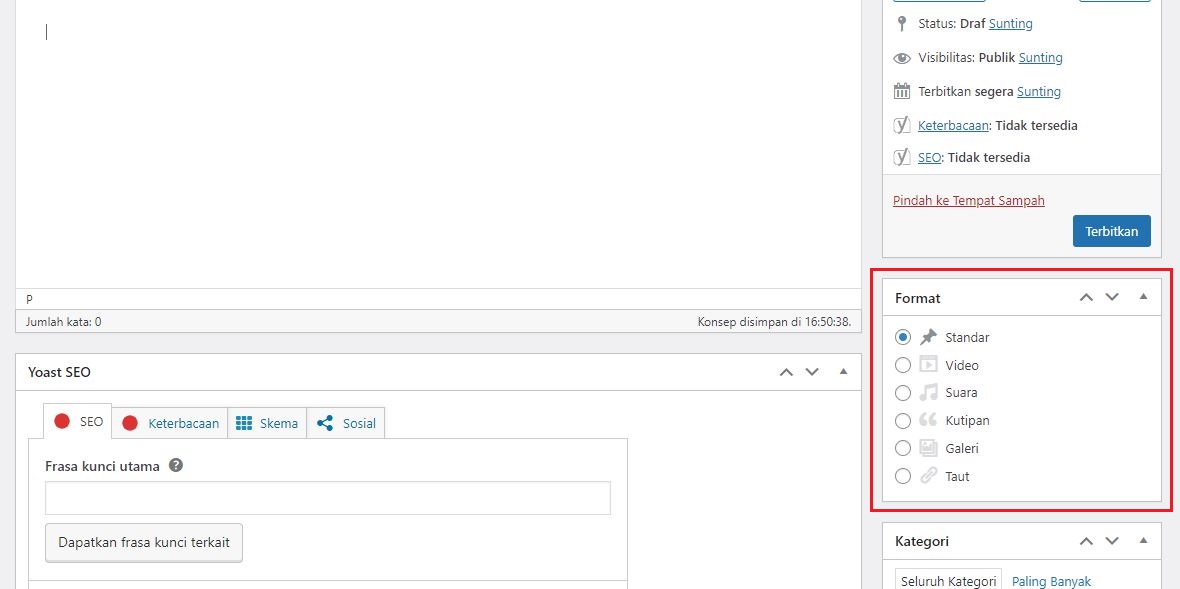Image resolution: width=1180 pixels, height=589 pixels.
Task: Click the share icon on the Sosial tab
Action: coord(323,423)
